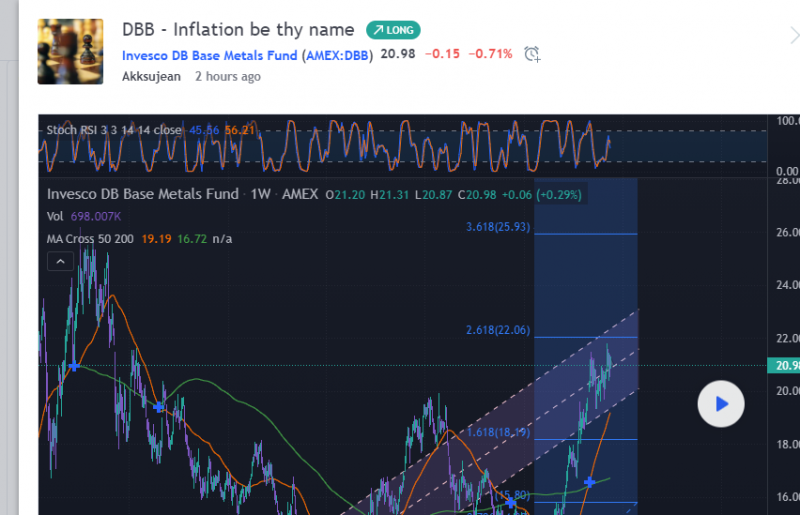
Task: Click the next arrow at top right
Action: pyautogui.click(x=793, y=35)
